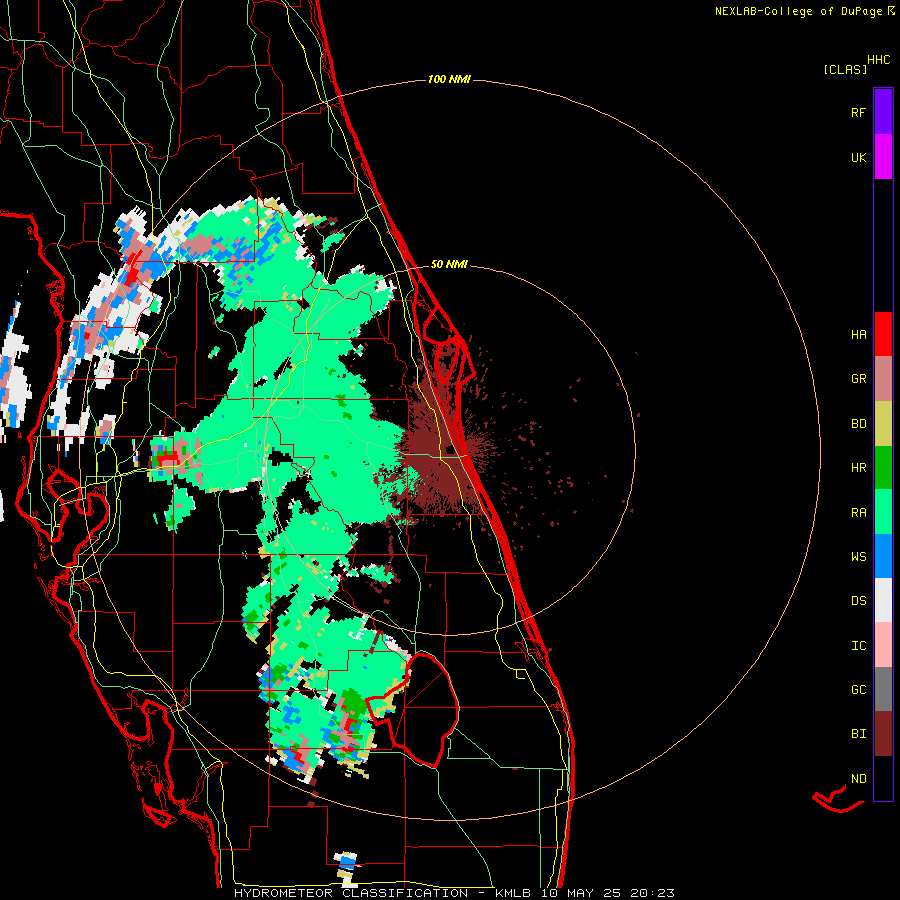Screen dimensions: 900x900
Task: Click the HR dark green legend swatch
Action: 883,468
